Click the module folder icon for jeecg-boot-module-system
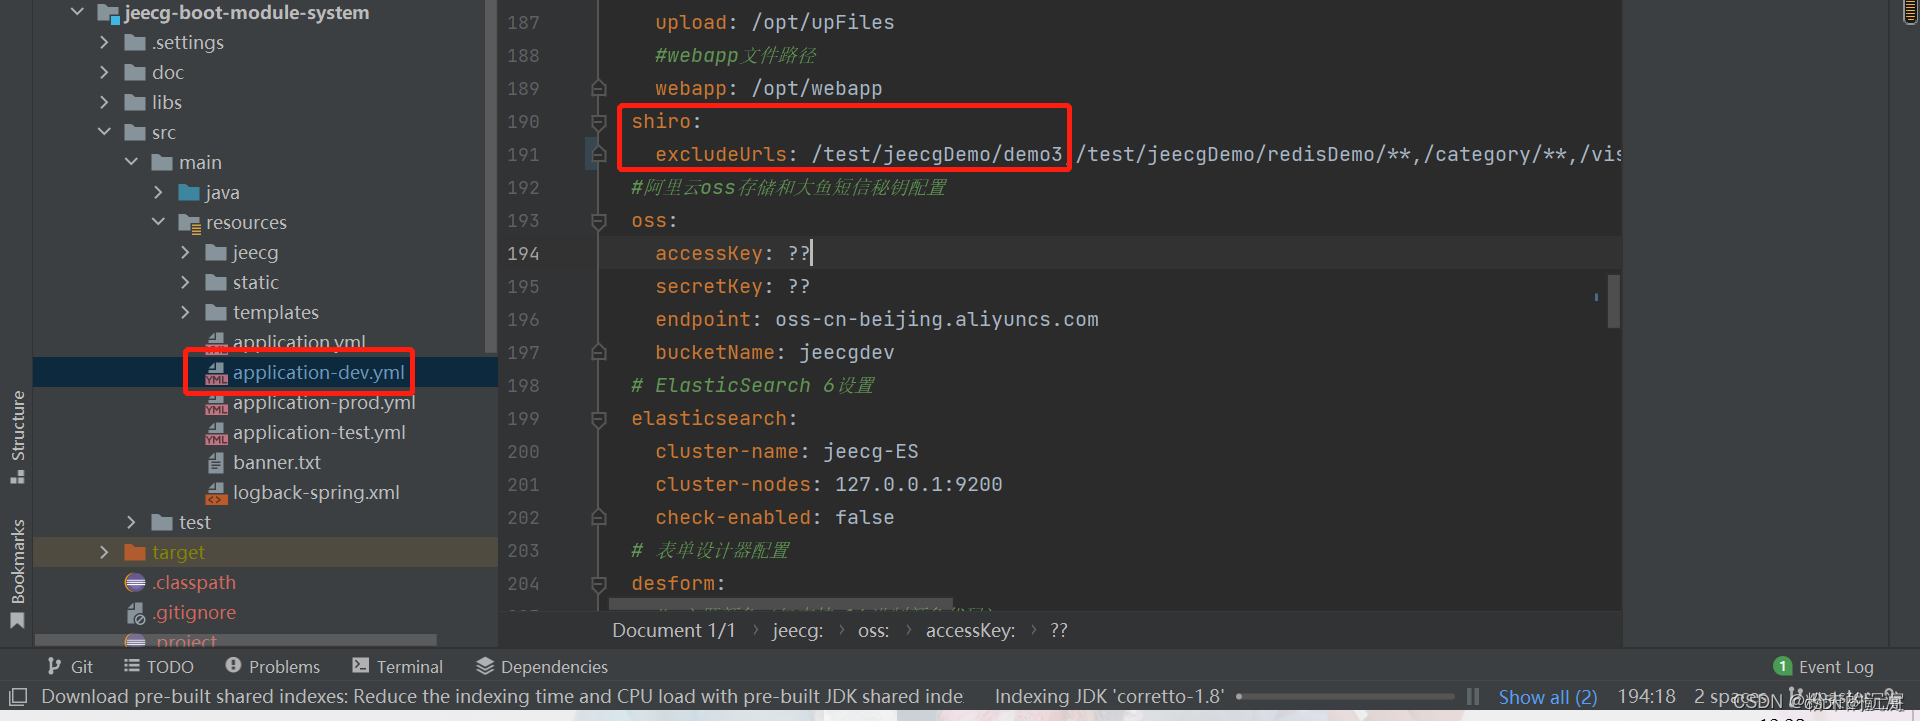 [108, 13]
